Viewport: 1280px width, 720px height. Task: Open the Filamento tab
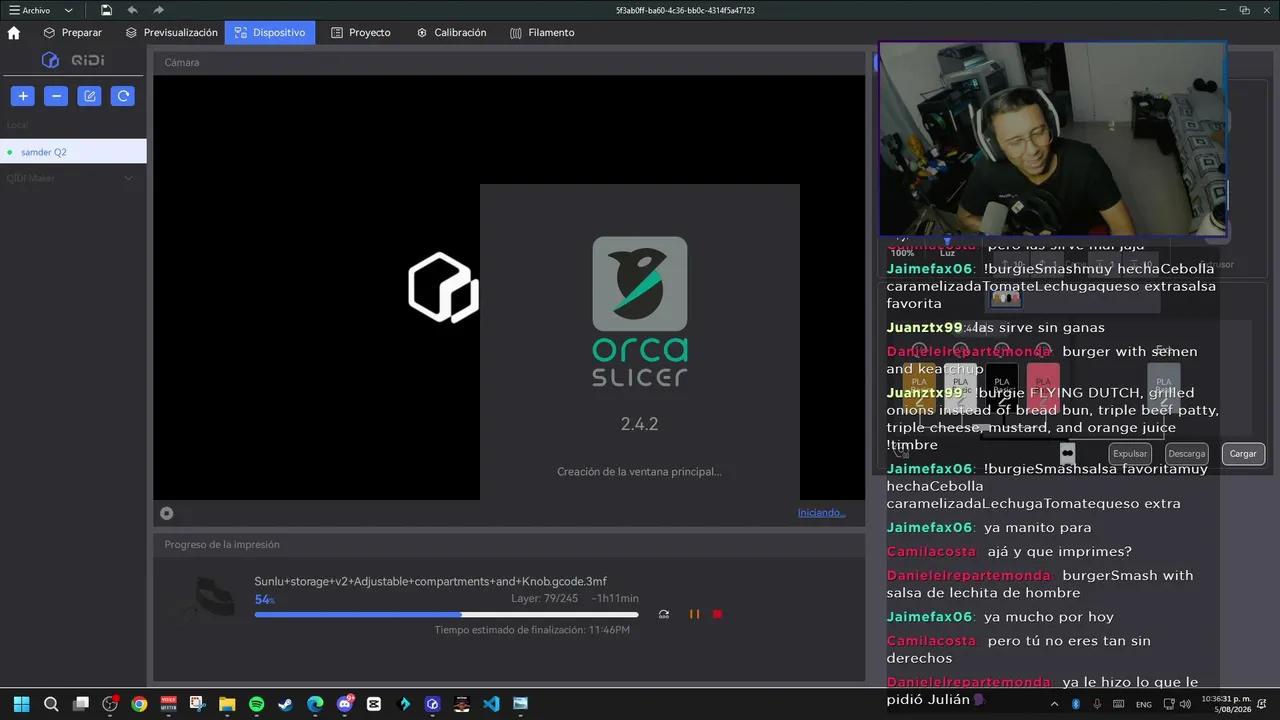click(542, 32)
